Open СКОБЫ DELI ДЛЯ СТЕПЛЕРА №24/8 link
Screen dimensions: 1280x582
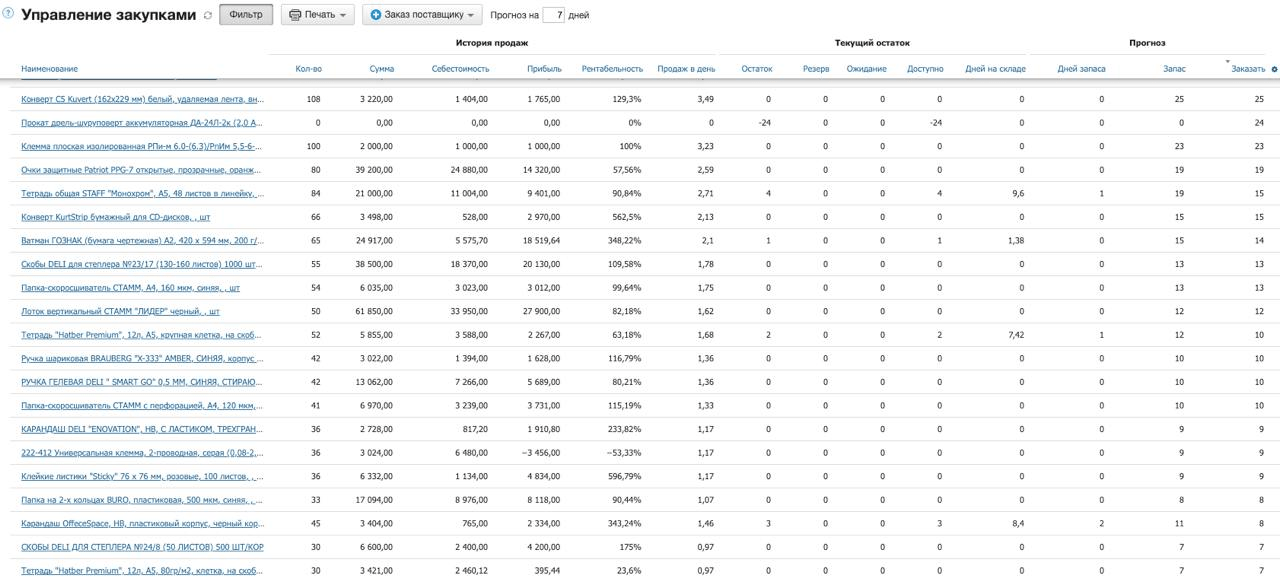pos(142,547)
